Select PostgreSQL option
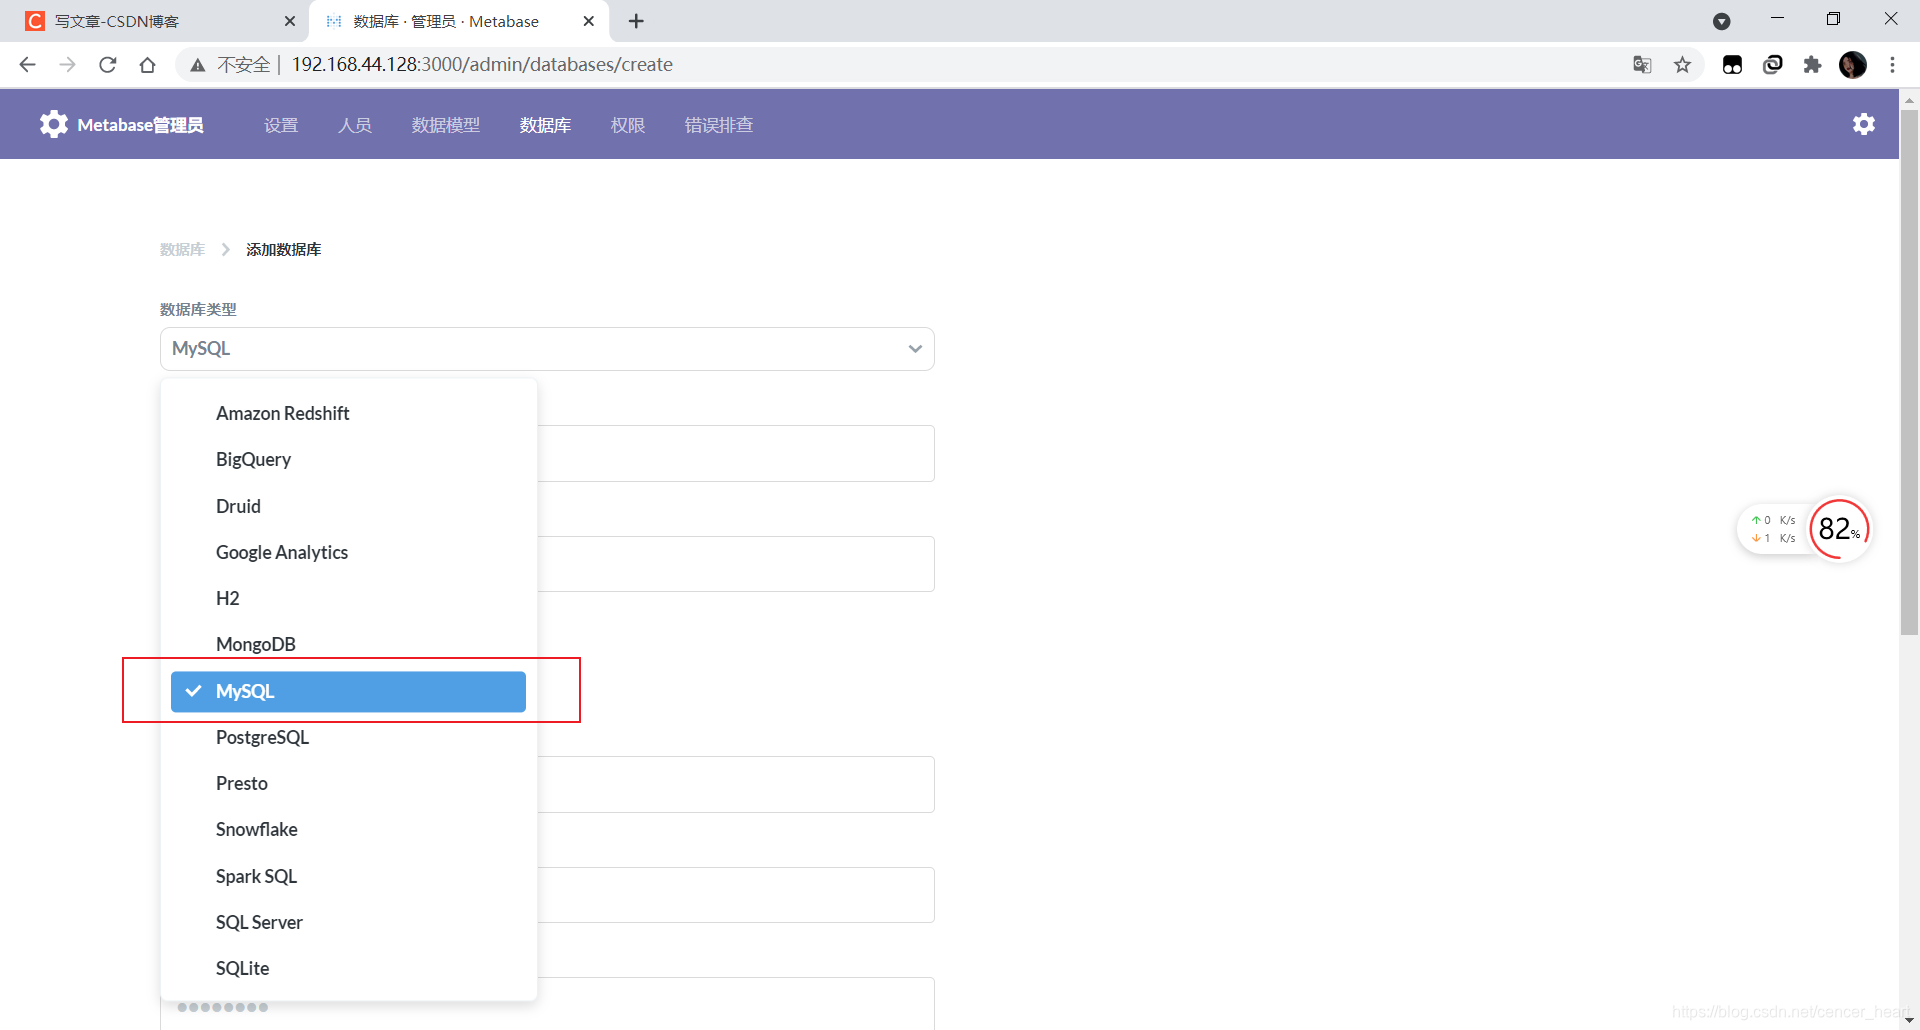 click(x=348, y=737)
